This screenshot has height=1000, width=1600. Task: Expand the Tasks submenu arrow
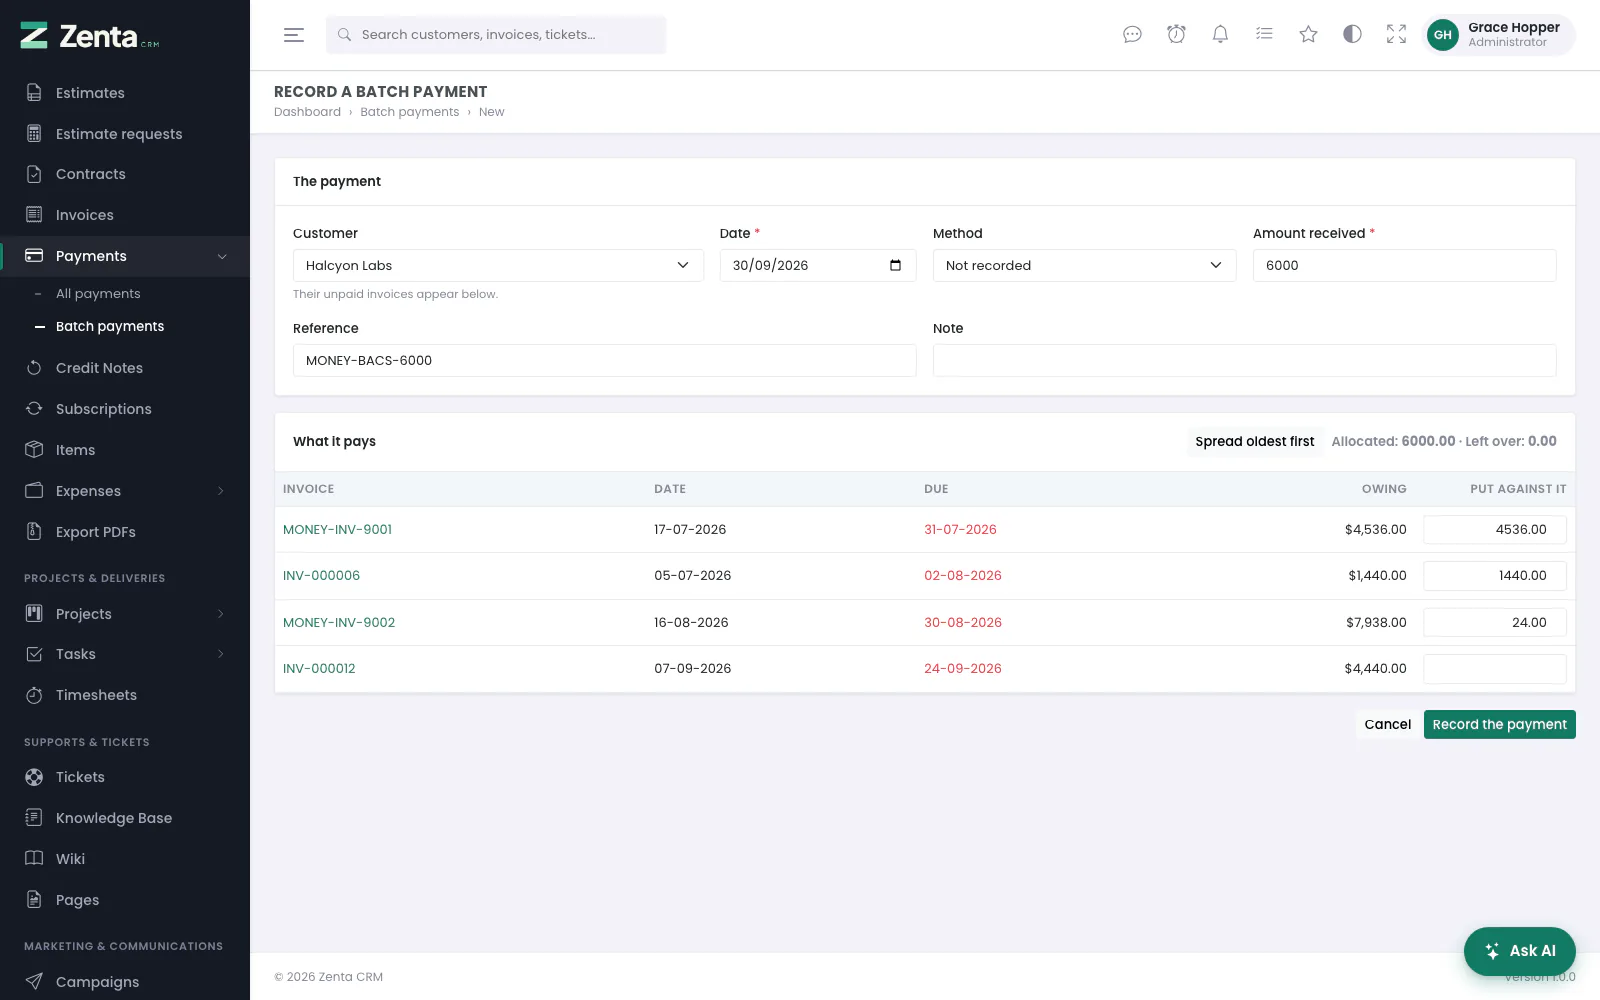[x=221, y=654]
